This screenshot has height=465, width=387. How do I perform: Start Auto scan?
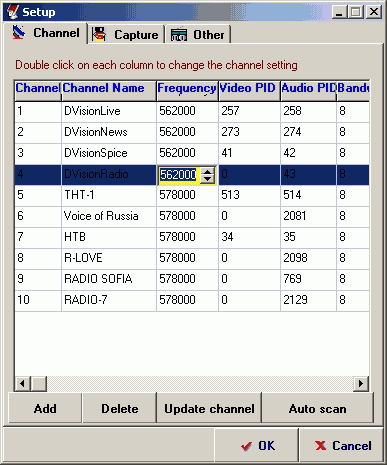(x=317, y=408)
